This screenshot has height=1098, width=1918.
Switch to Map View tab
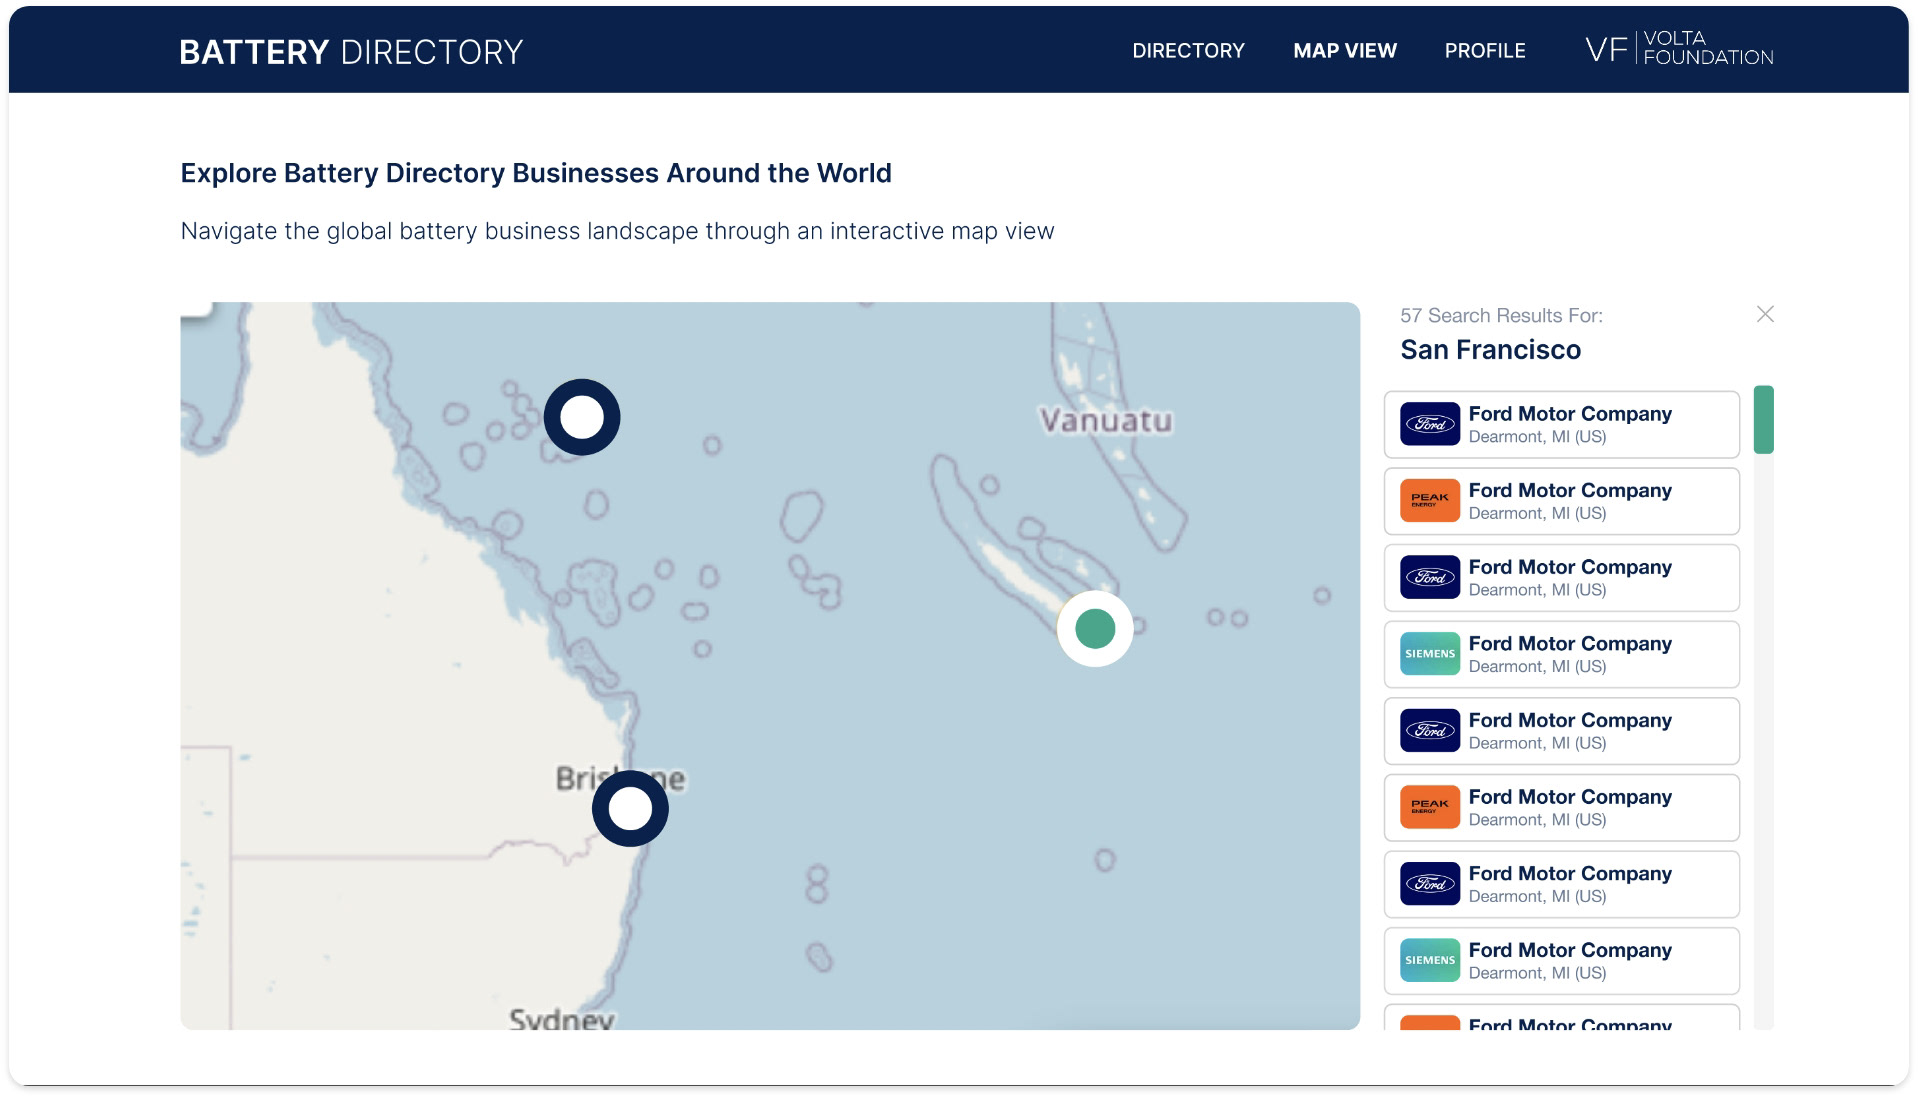coord(1344,51)
